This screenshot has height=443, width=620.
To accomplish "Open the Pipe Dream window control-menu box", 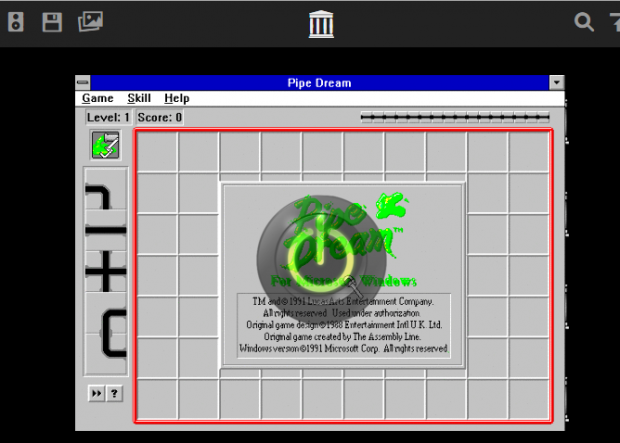I will (83, 83).
